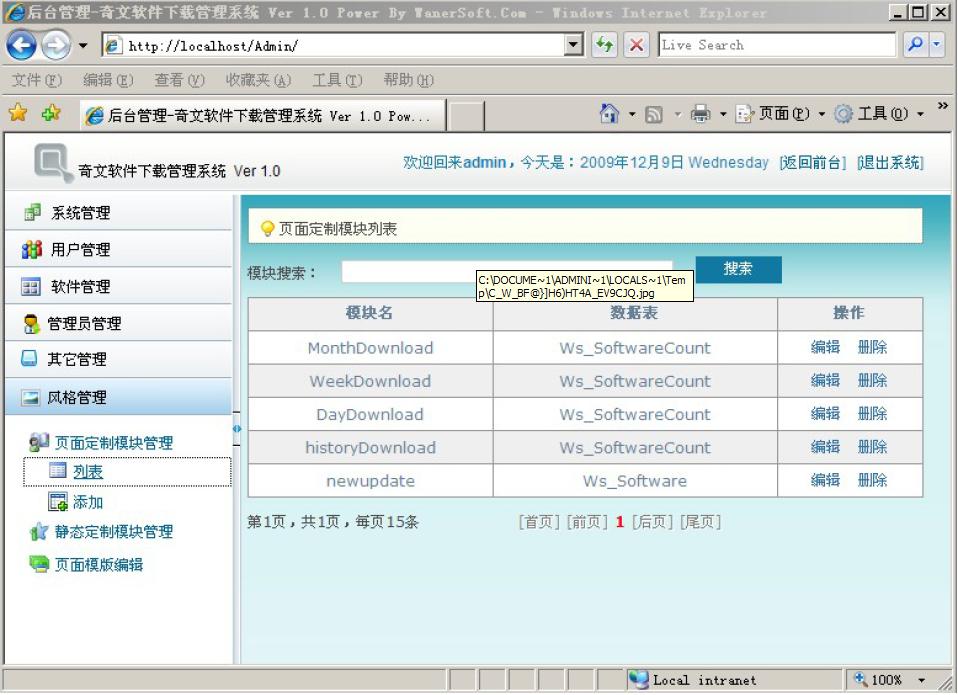Click the 100% zoom level control
Viewport: 958px width, 695px height.
coord(879,680)
